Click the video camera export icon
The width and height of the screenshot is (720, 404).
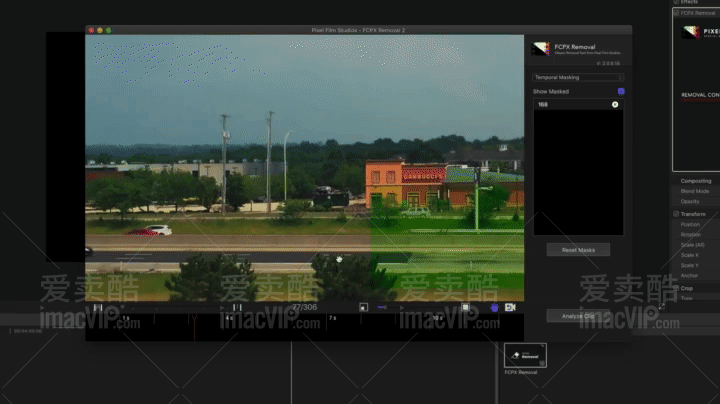pos(510,307)
